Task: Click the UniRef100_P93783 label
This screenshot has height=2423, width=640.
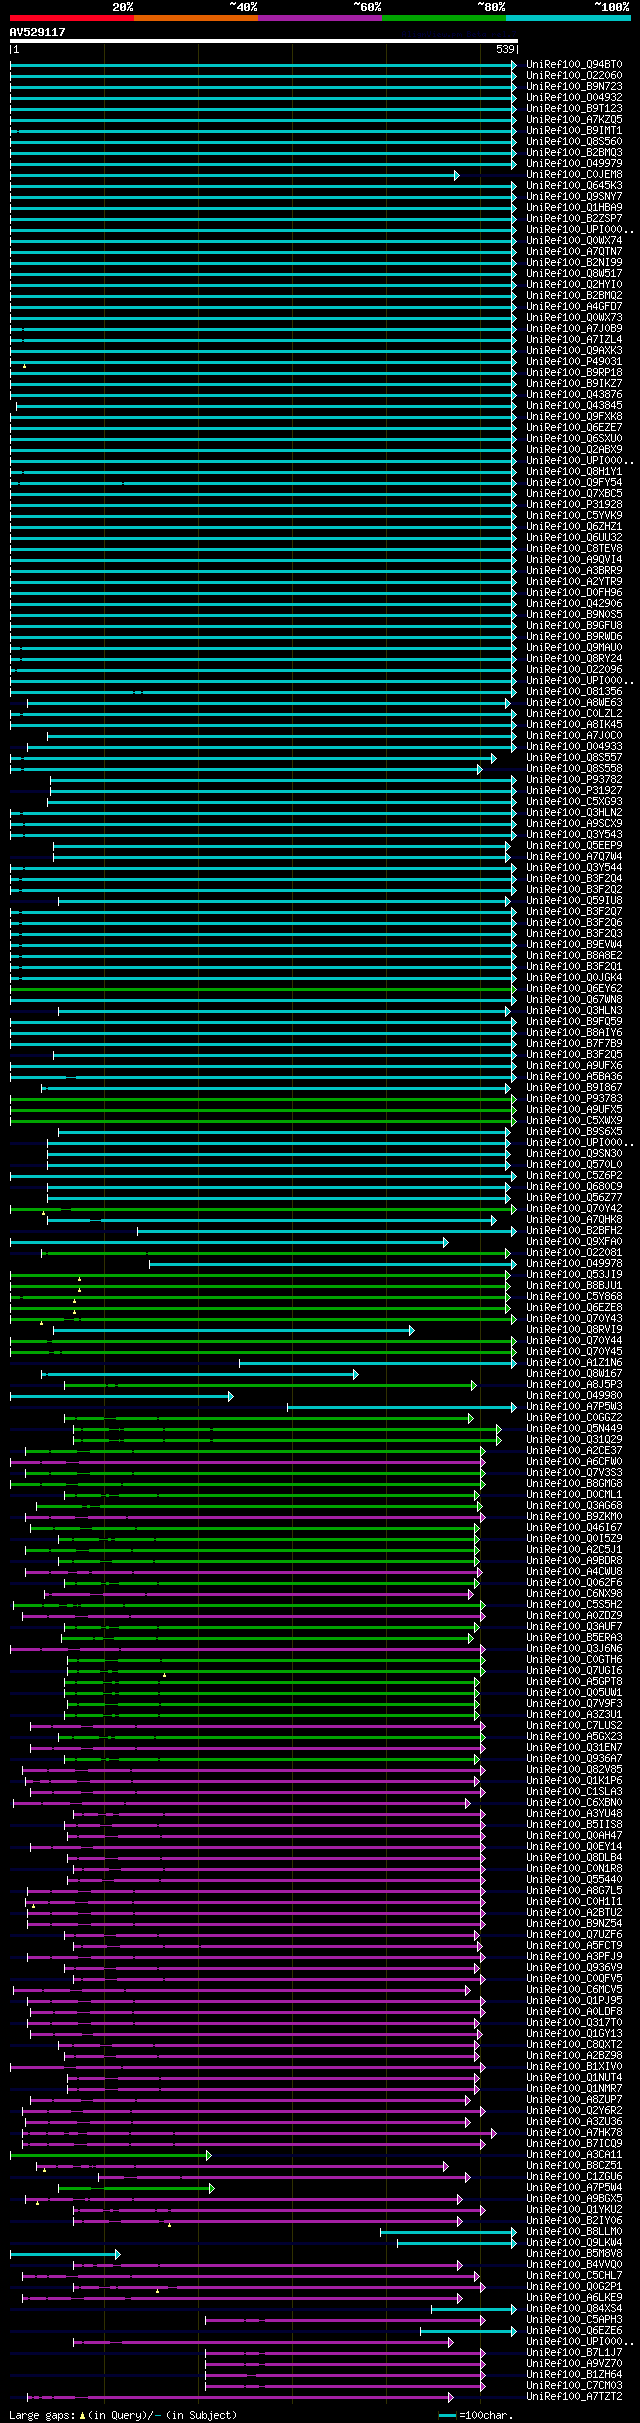Action: 574,1098
